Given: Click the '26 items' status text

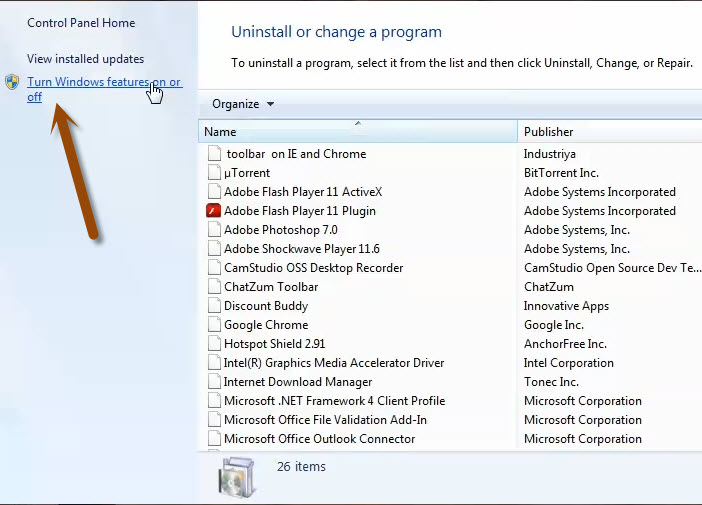Looking at the screenshot, I should coord(301,466).
